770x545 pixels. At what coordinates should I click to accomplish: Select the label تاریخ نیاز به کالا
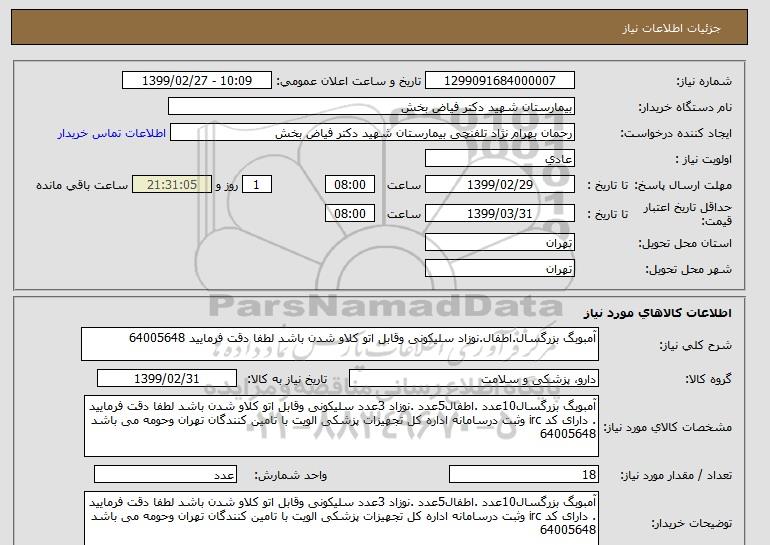pos(287,379)
